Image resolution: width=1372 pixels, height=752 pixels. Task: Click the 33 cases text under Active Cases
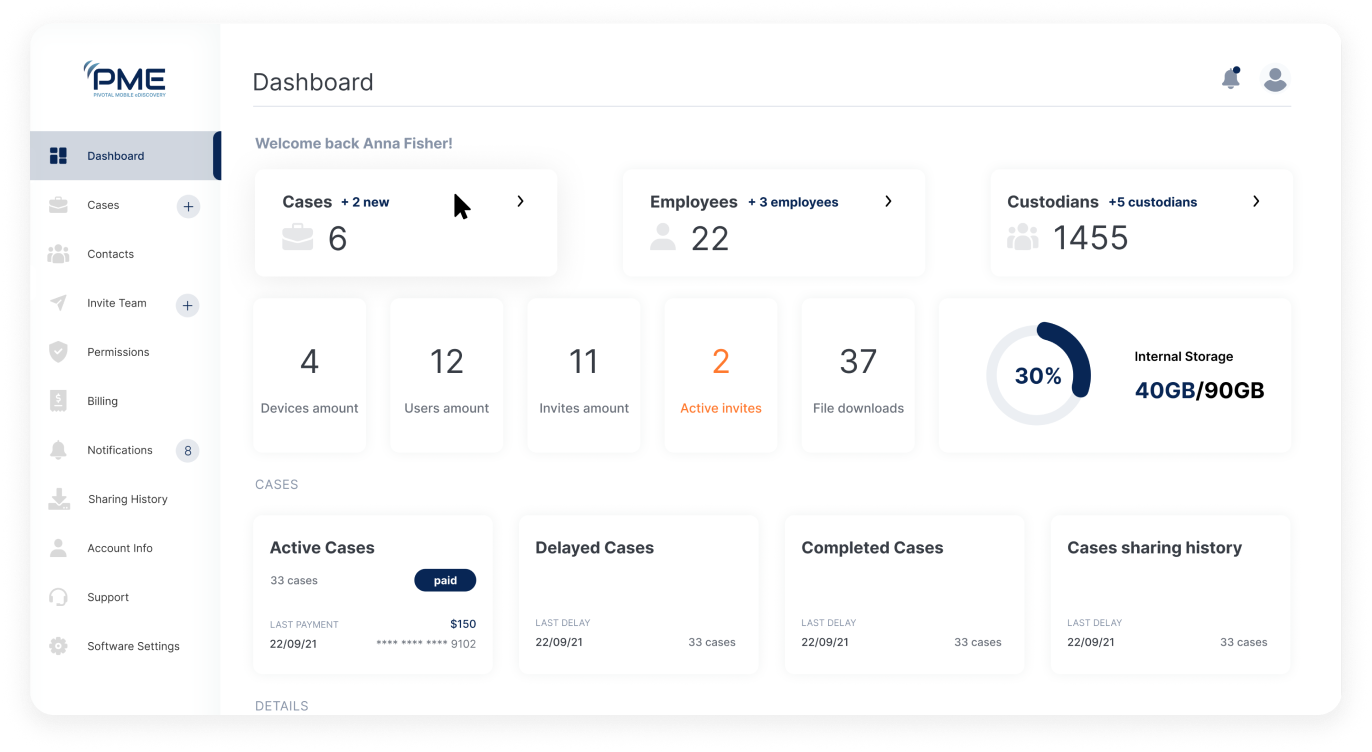click(294, 580)
